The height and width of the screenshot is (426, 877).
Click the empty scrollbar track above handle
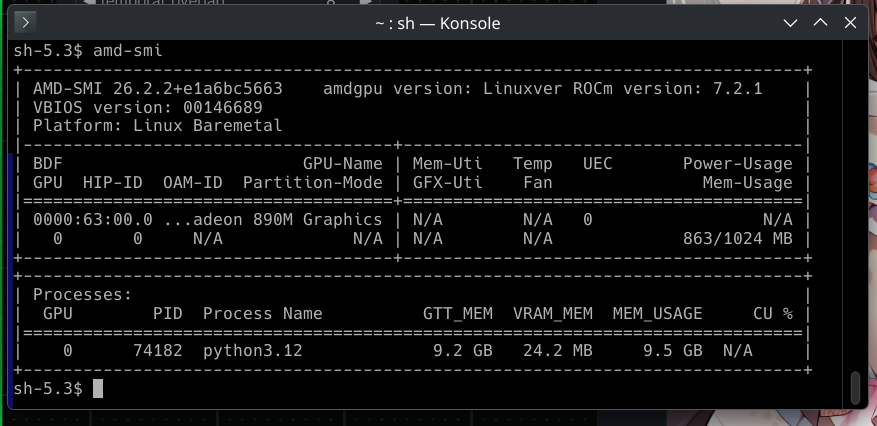pos(855,207)
